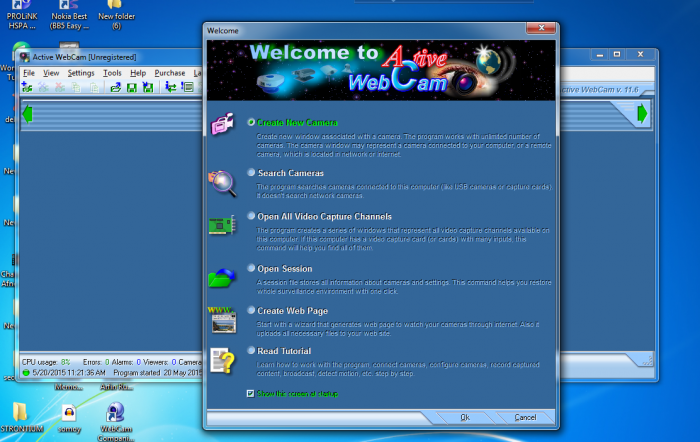Click the Active WebCam v. 11.6 label
The height and width of the screenshot is (442, 700).
pos(600,90)
